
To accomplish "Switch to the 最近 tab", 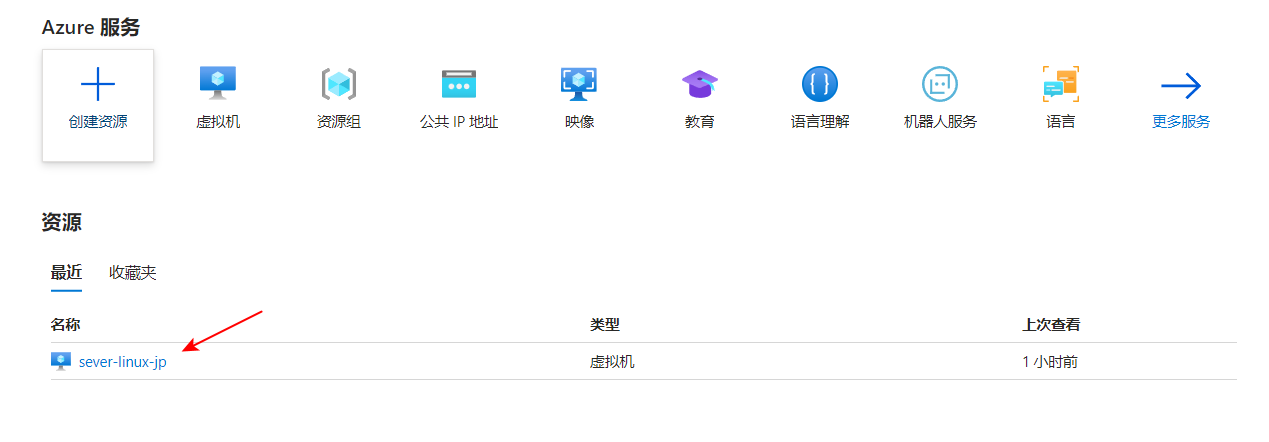I will (66, 273).
